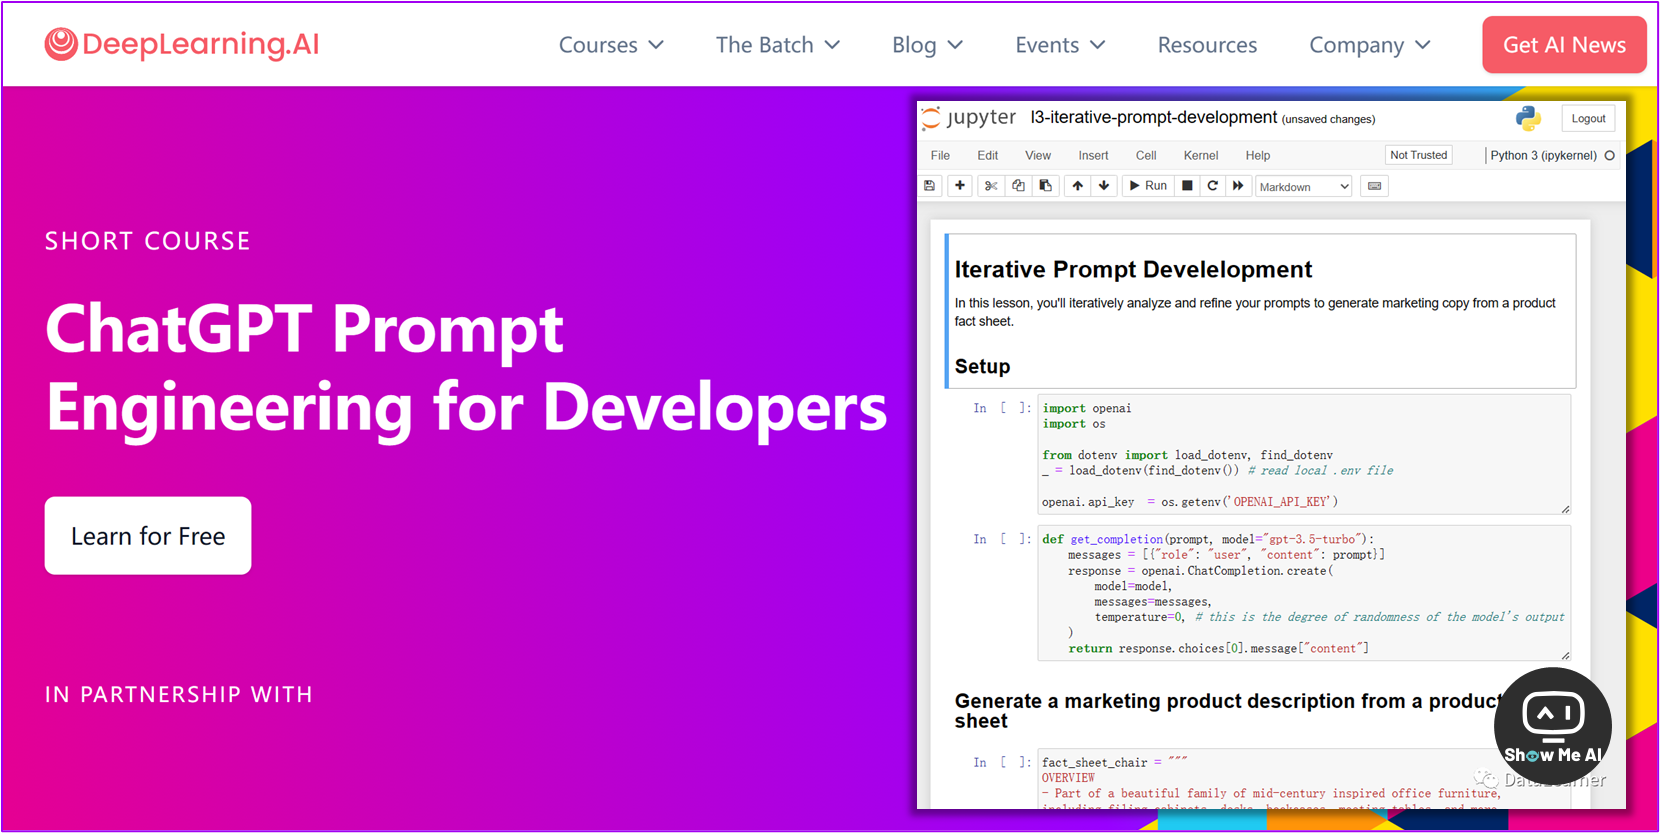Open the Jupyter File menu
The image size is (1660, 833).
(x=940, y=155)
